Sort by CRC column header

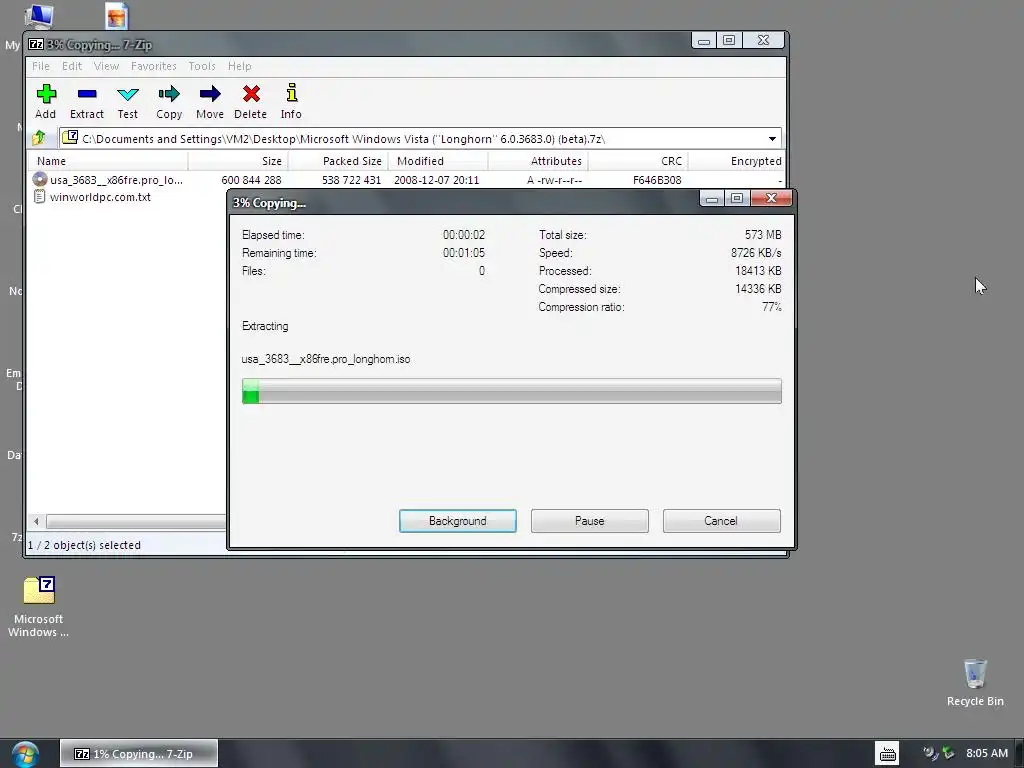pyautogui.click(x=638, y=161)
